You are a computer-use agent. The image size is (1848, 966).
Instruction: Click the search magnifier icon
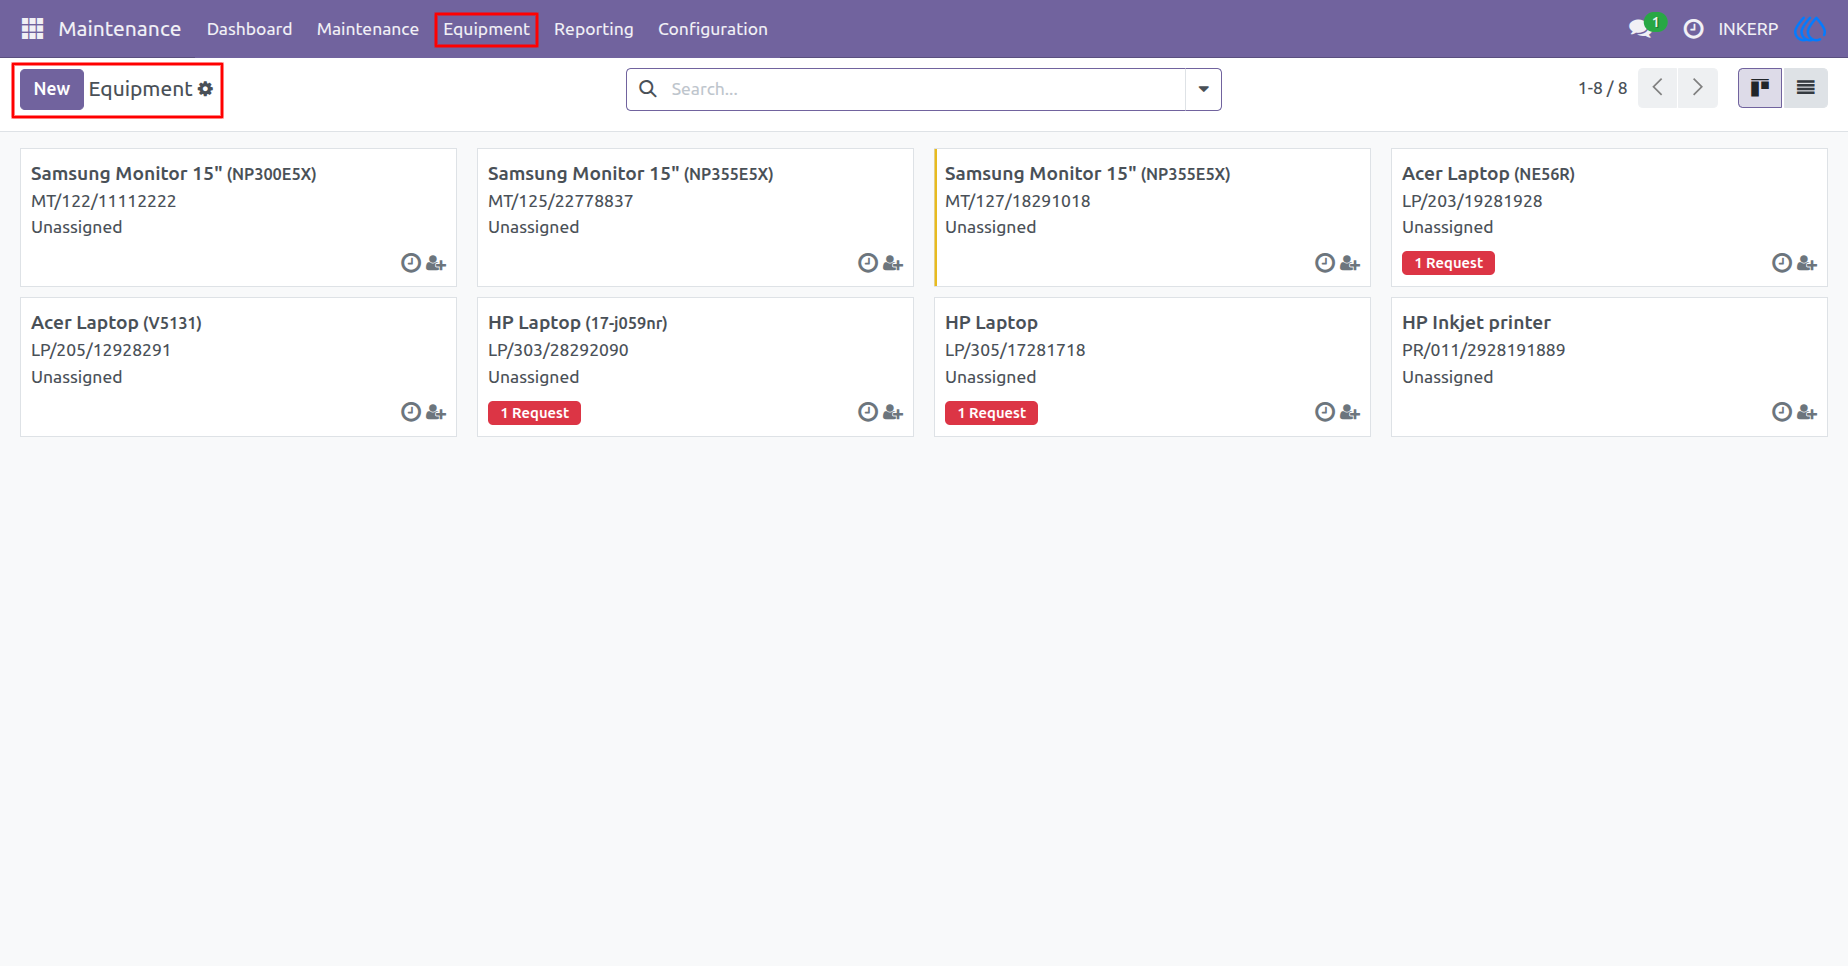pos(648,89)
